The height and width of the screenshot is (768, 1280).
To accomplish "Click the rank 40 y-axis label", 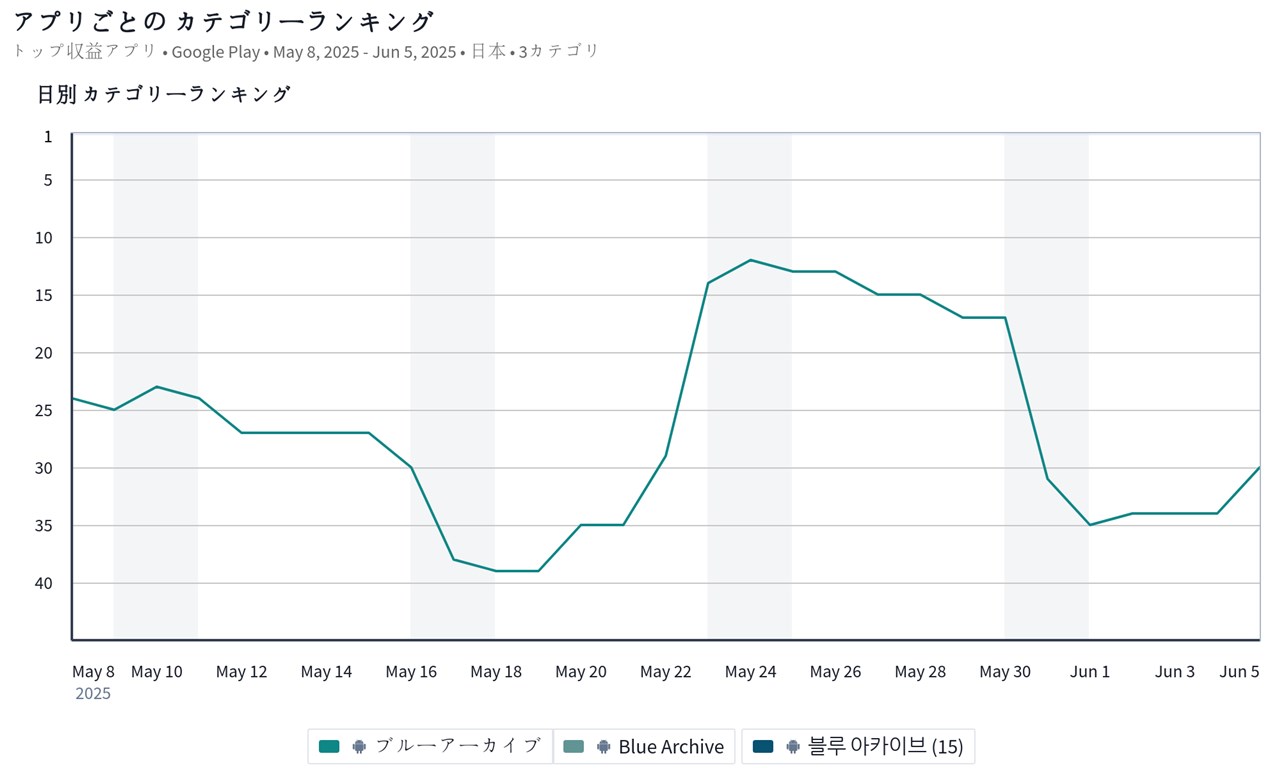I will [x=47, y=582].
